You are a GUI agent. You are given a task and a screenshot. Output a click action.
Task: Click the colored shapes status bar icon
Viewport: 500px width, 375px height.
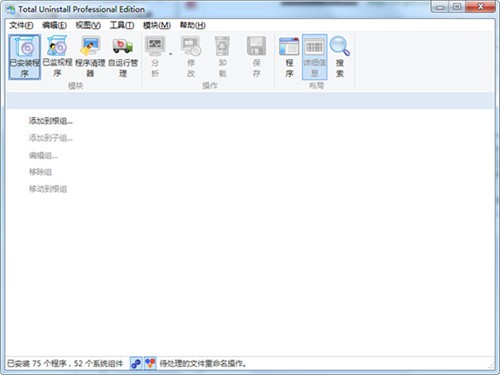point(150,363)
